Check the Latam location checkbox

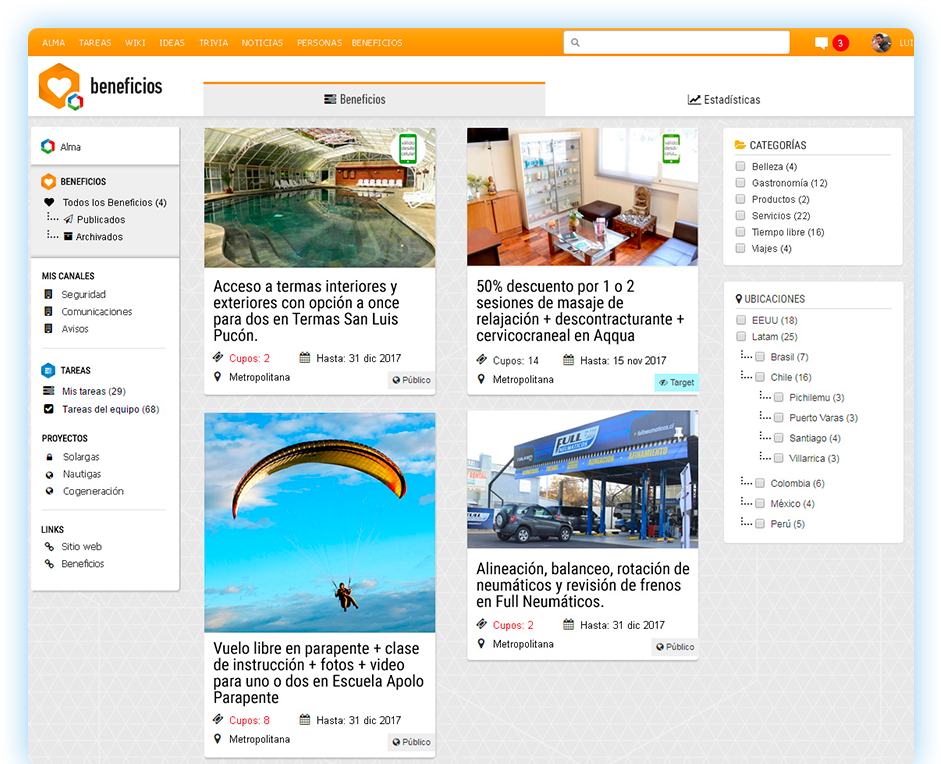[x=741, y=337]
